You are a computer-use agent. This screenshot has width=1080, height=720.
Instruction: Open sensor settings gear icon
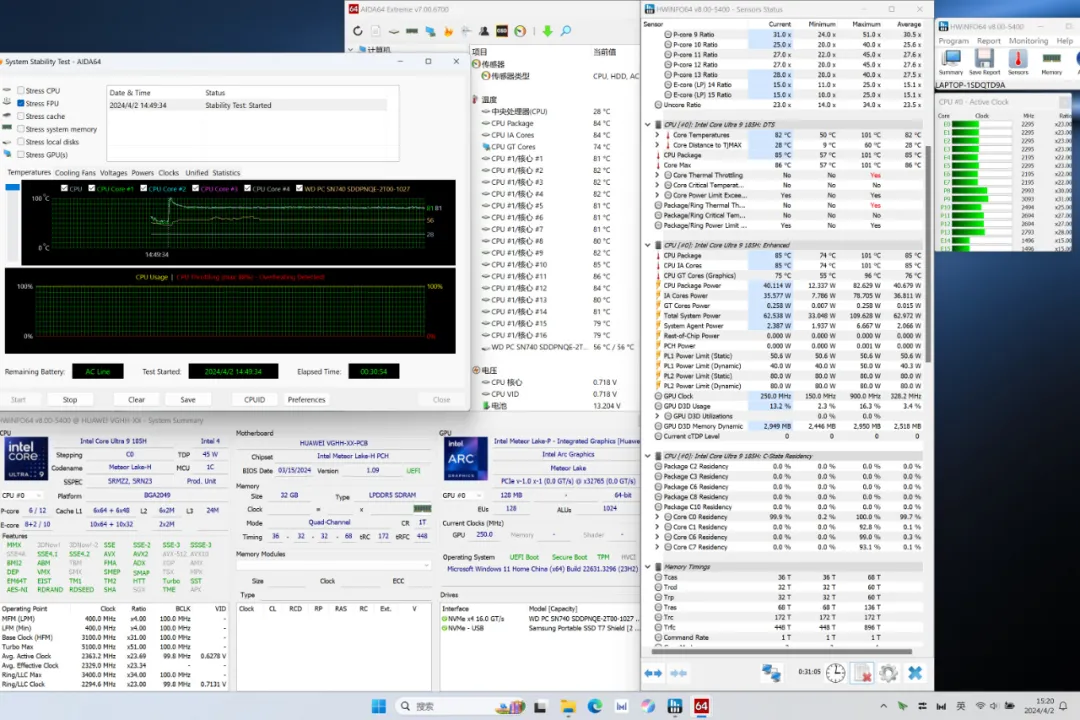tap(888, 673)
